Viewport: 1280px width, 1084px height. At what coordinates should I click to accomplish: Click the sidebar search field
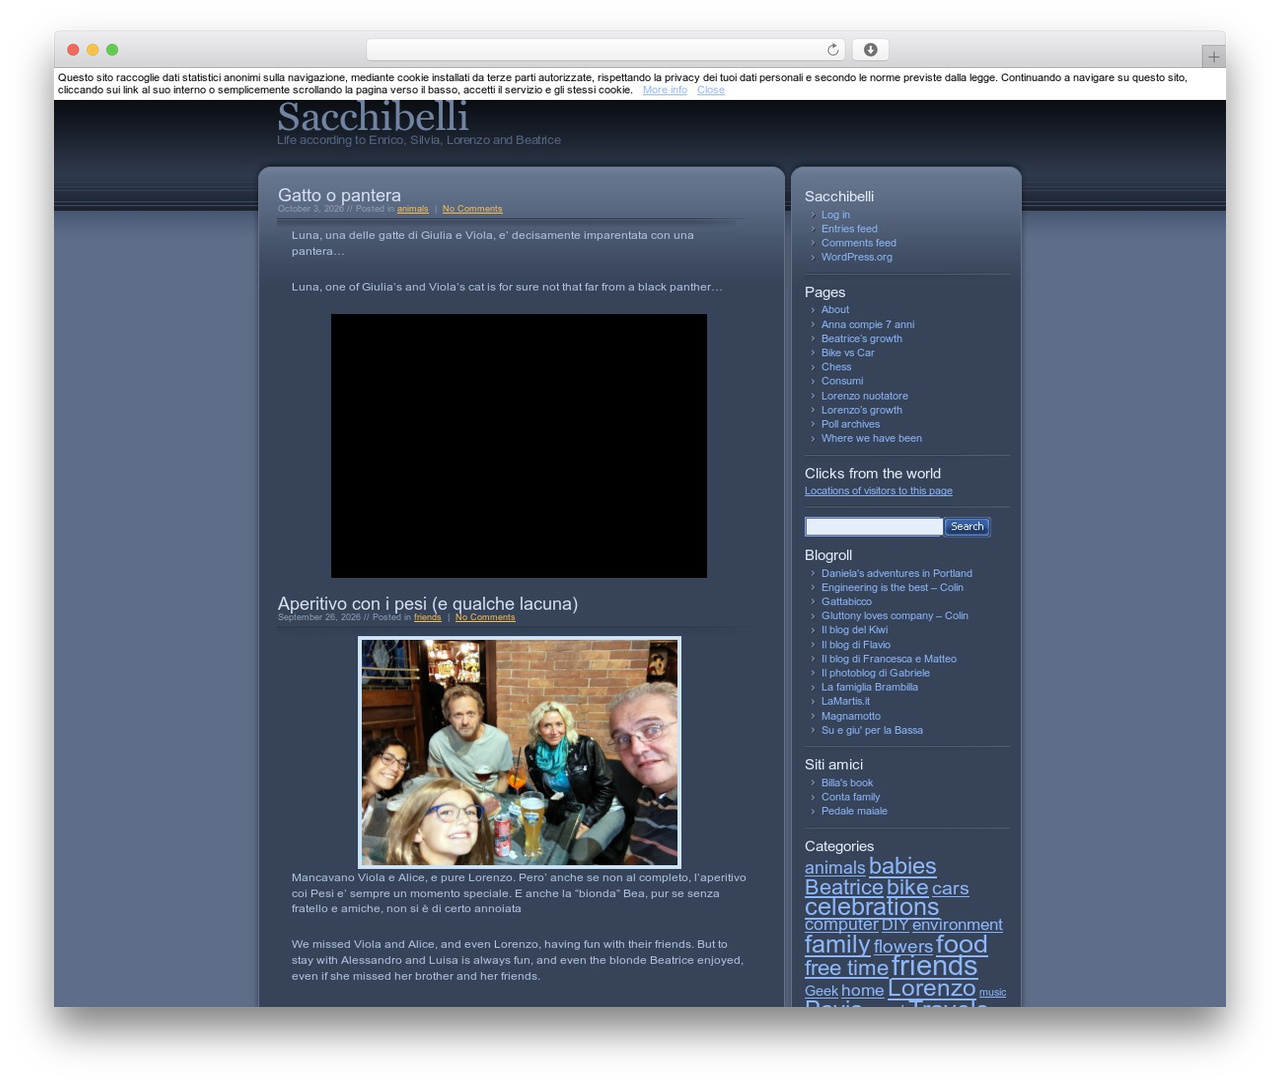click(874, 527)
